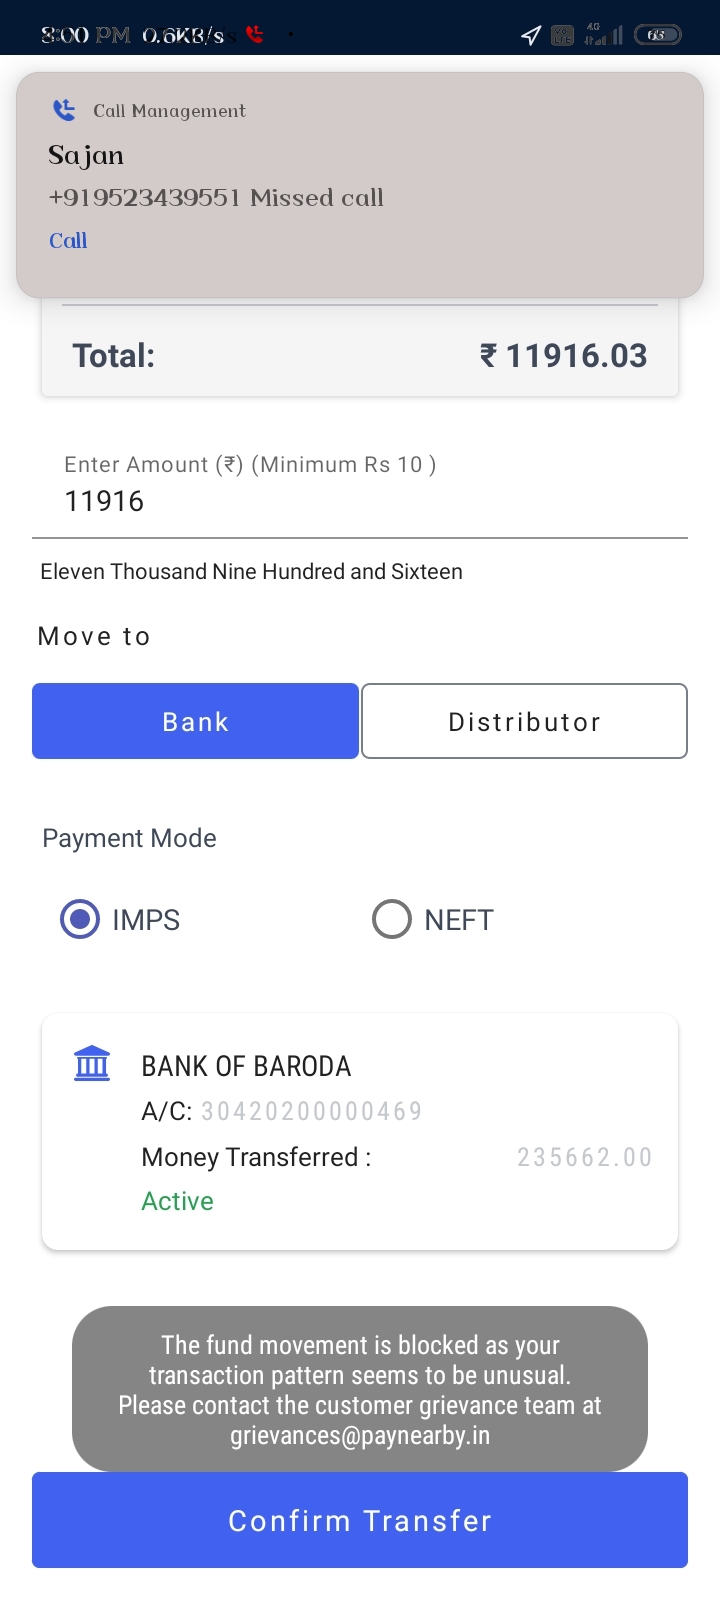Tap the green Active account status
Screen dimensions: 720x1600
click(177, 1201)
